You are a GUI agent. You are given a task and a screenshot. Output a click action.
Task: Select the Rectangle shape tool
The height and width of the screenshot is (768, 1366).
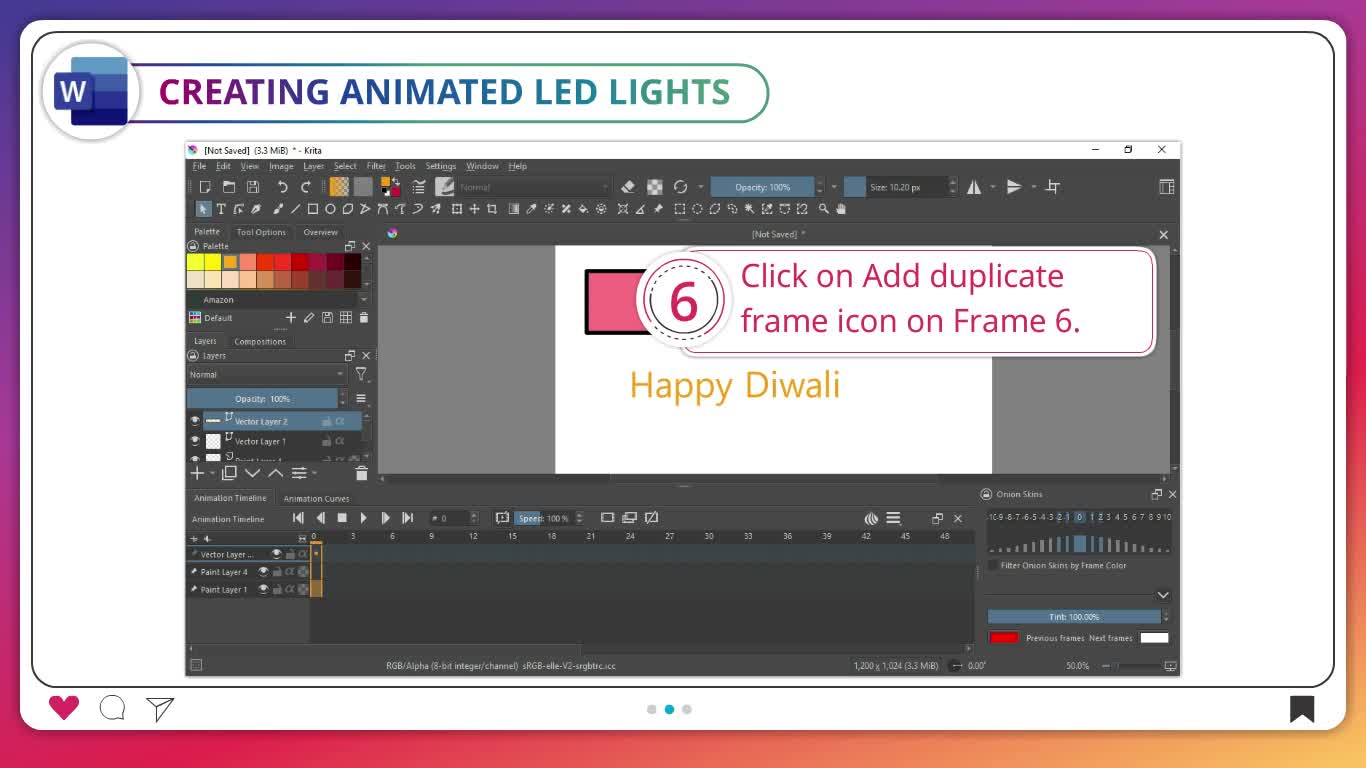313,209
